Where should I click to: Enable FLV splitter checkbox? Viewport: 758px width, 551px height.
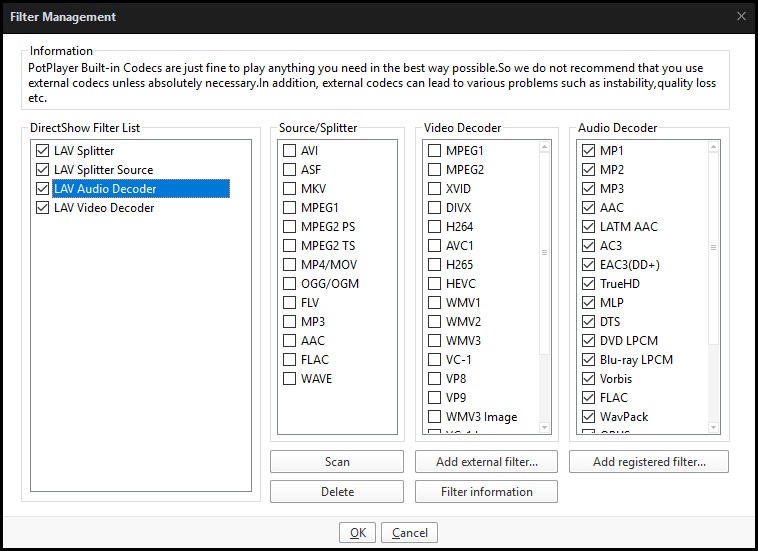click(290, 303)
